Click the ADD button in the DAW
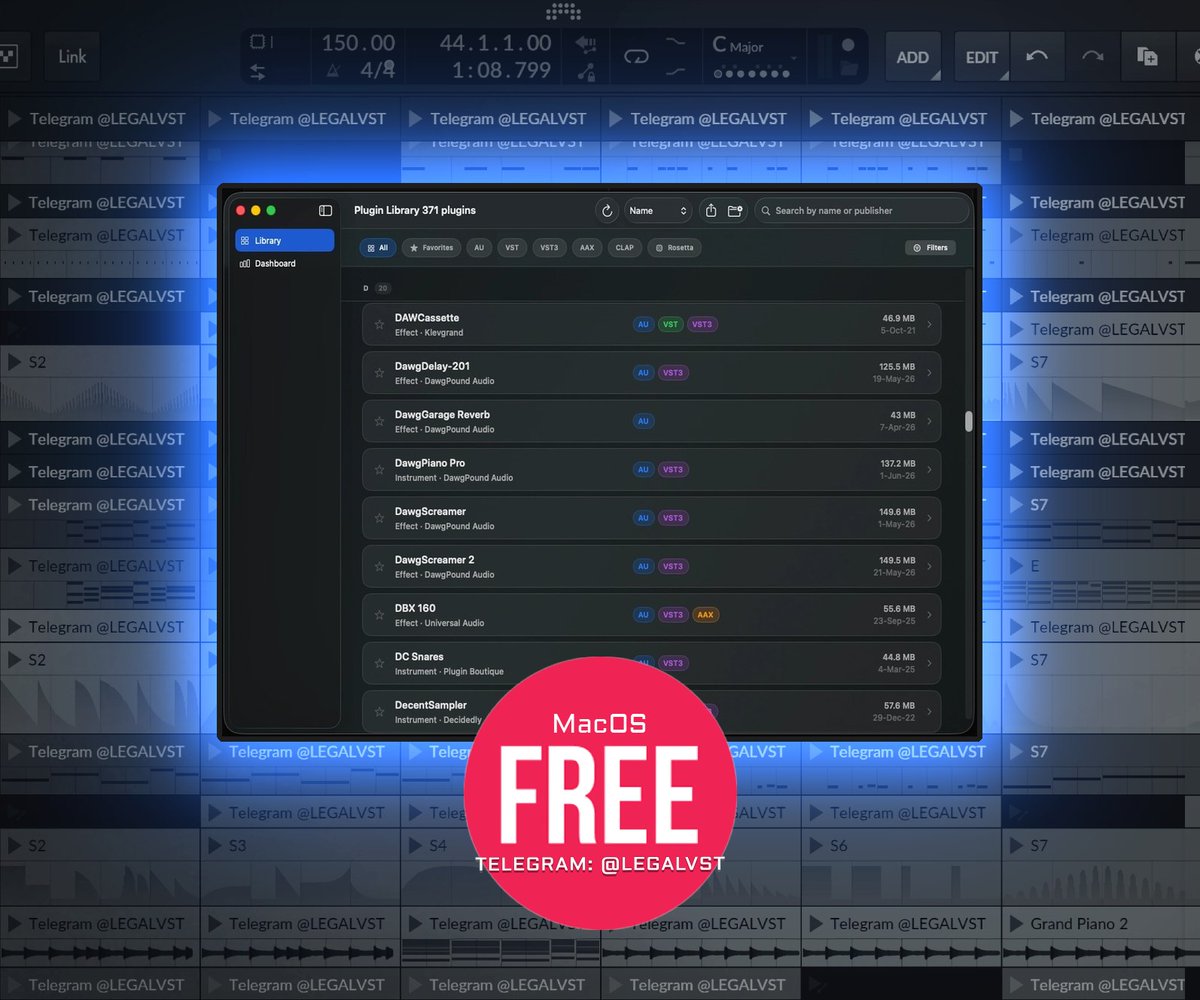This screenshot has height=1000, width=1200. (x=913, y=57)
